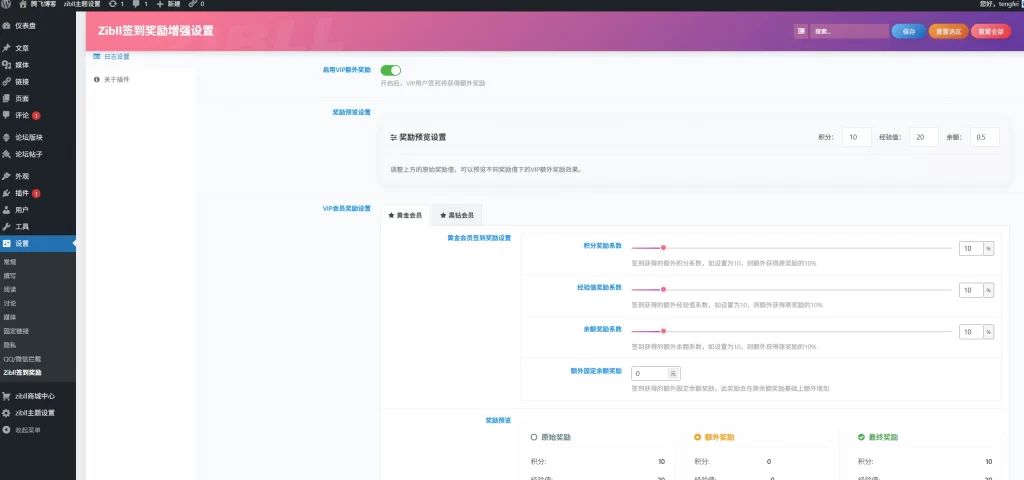The width and height of the screenshot is (1024, 480).
Task: Open Zibll签到奖励 submenu item
Action: pyautogui.click(x=22, y=372)
